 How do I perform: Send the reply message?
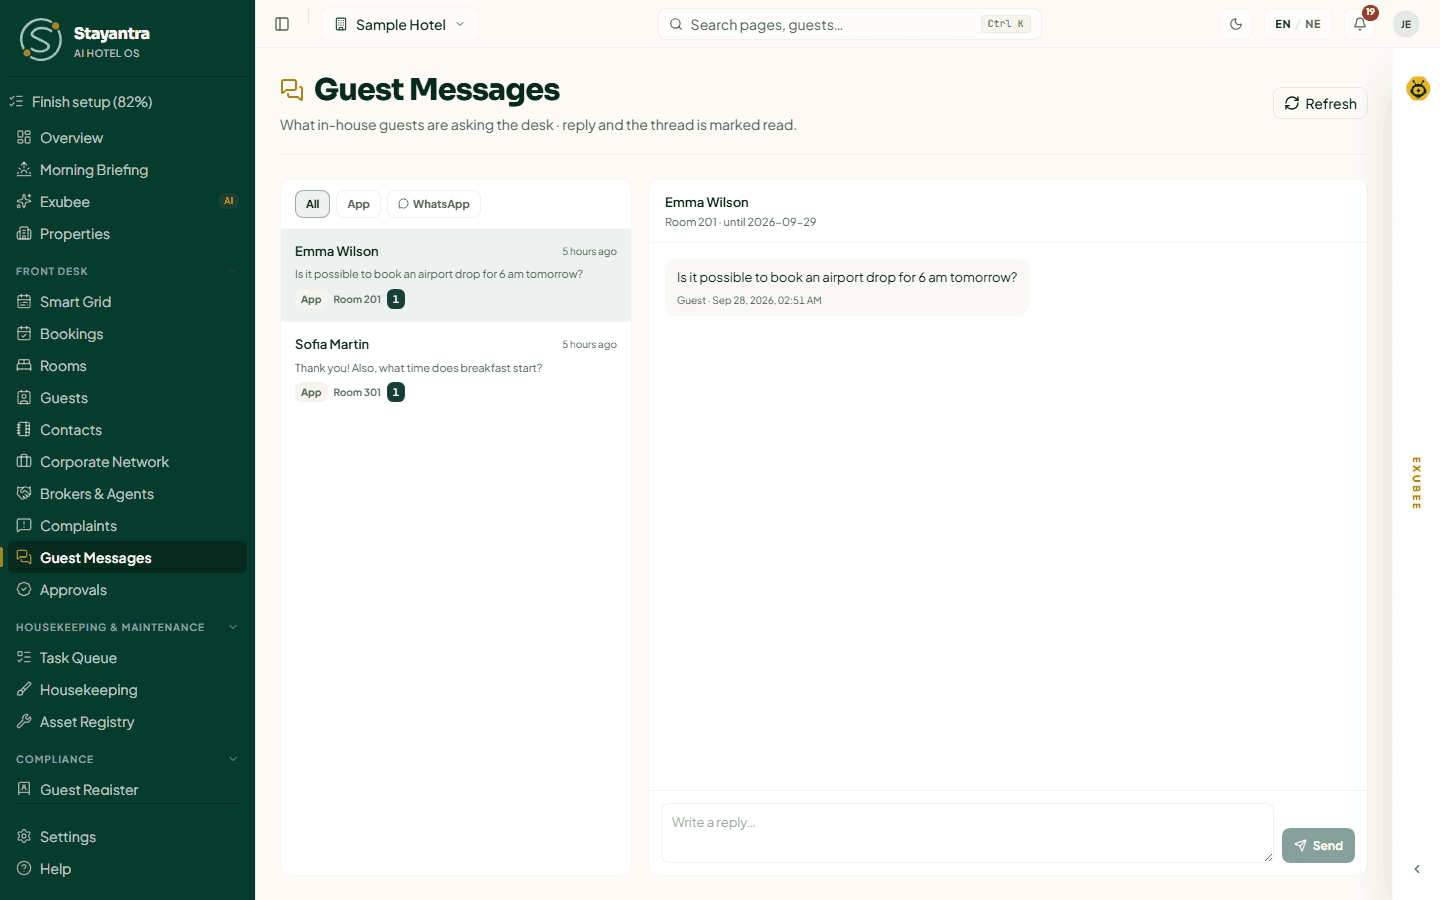coord(1318,845)
